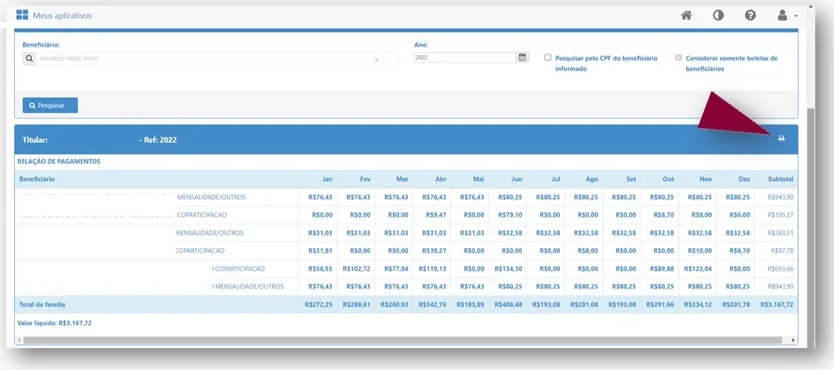Image resolution: width=834 pixels, height=370 pixels.
Task: Click the Subtotal column header
Action: [780, 179]
